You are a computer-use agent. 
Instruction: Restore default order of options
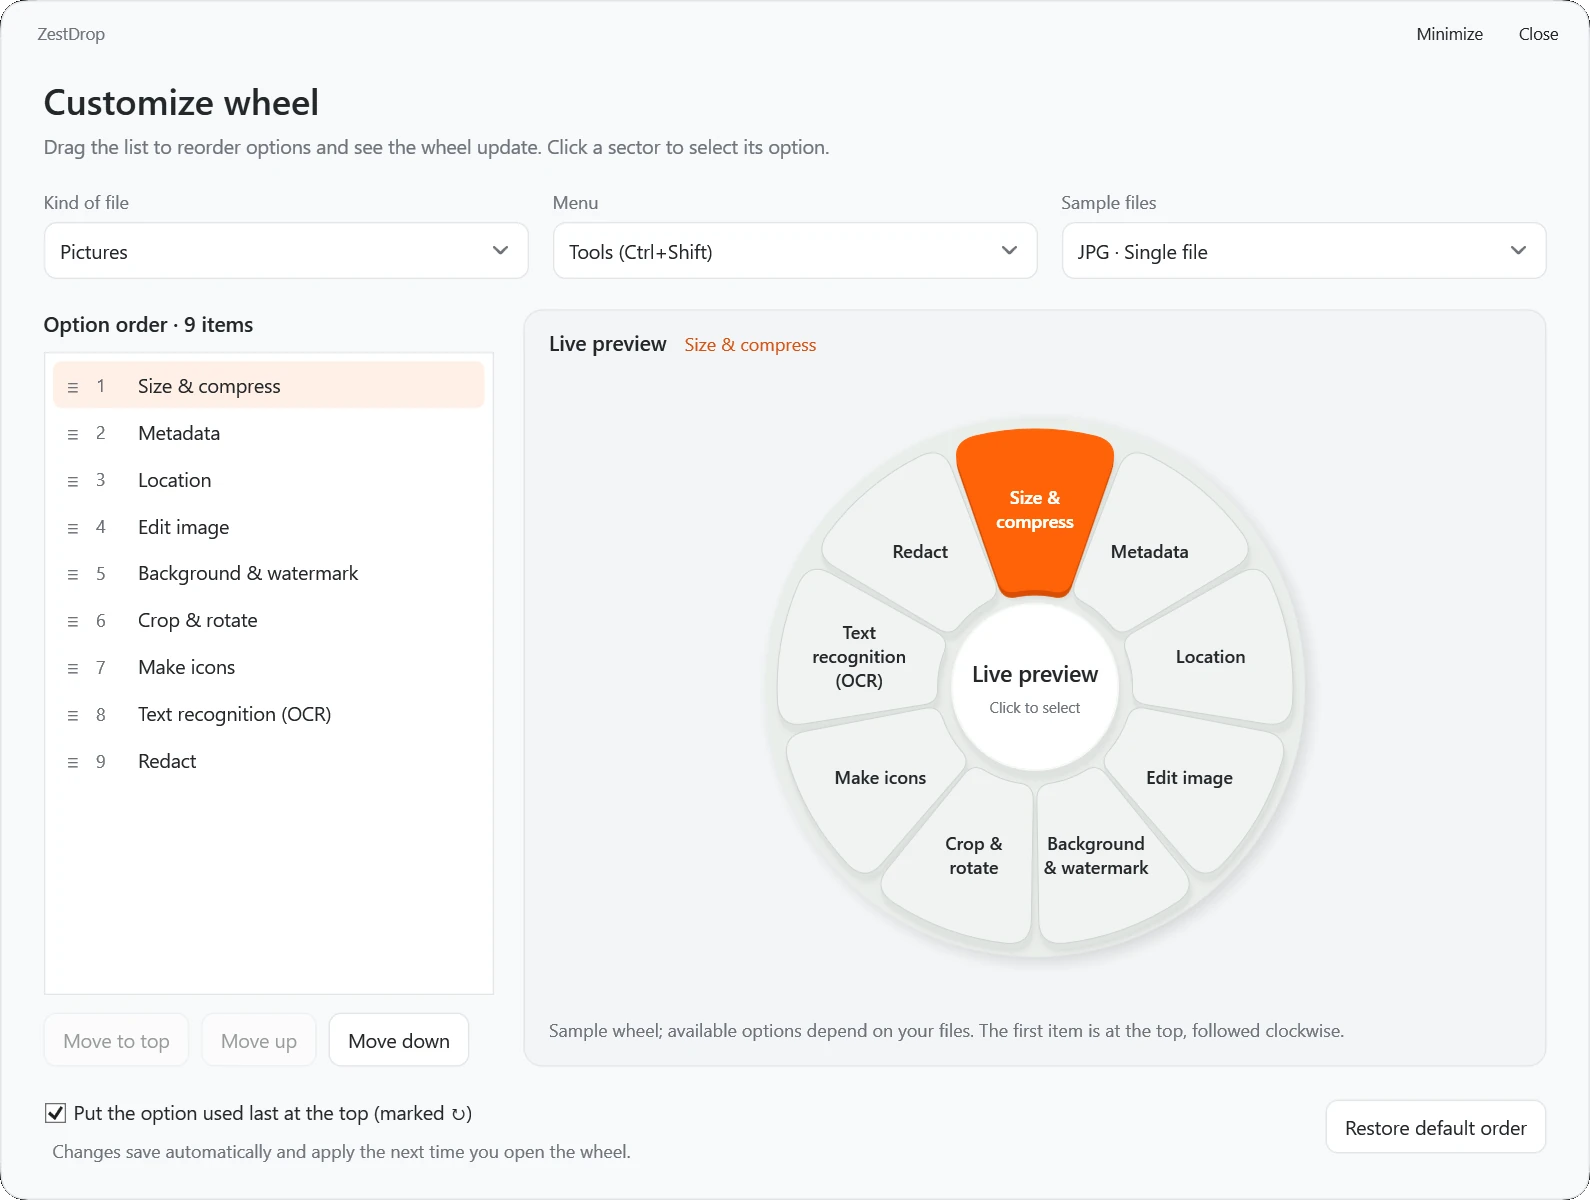1436,1128
